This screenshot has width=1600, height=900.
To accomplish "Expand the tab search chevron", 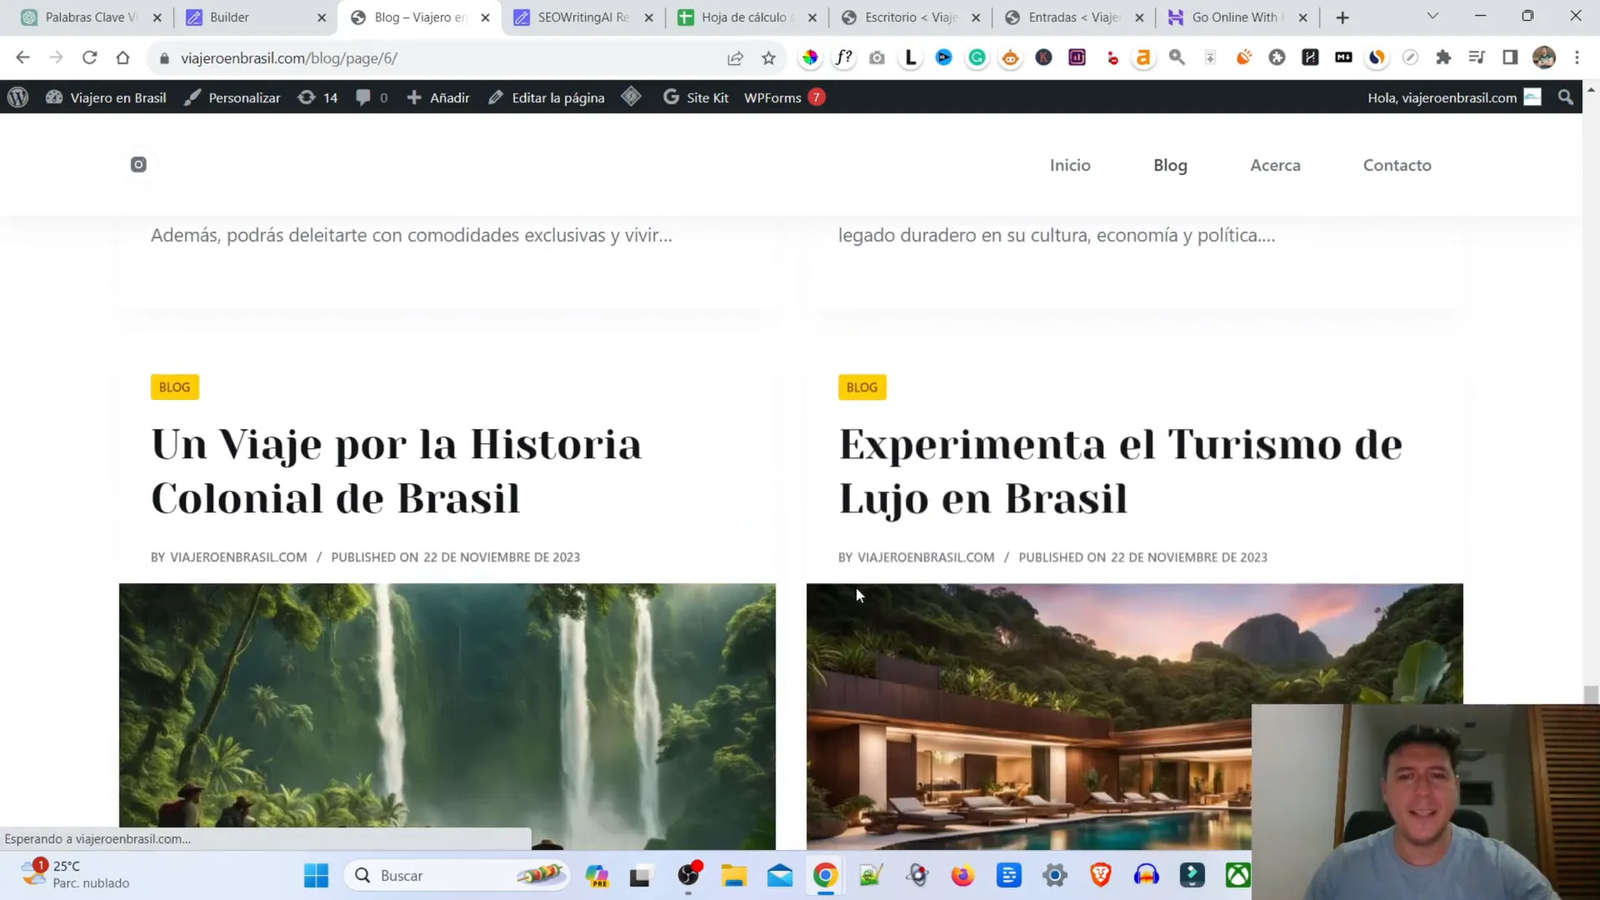I will (x=1432, y=16).
